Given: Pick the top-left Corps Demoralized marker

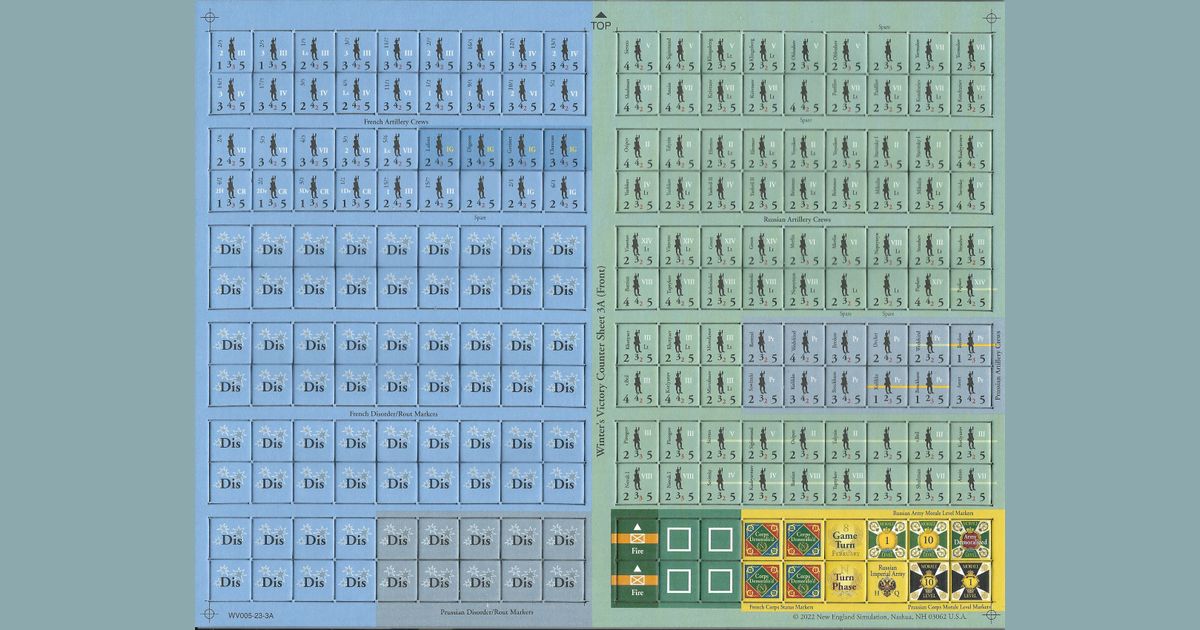Looking at the screenshot, I should coord(762,540).
